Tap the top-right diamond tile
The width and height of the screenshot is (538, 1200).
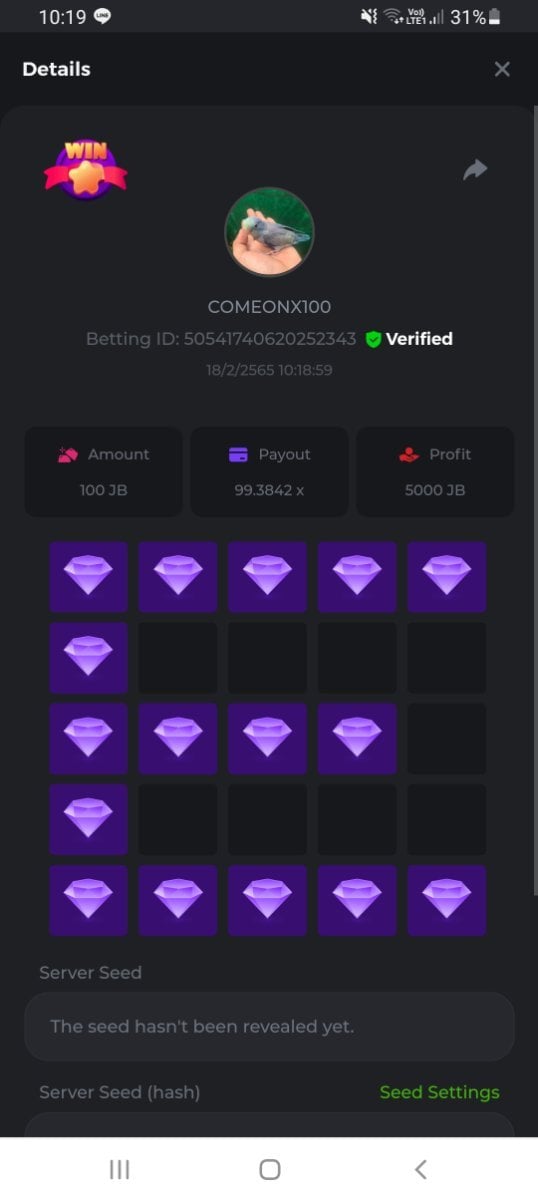click(x=447, y=577)
